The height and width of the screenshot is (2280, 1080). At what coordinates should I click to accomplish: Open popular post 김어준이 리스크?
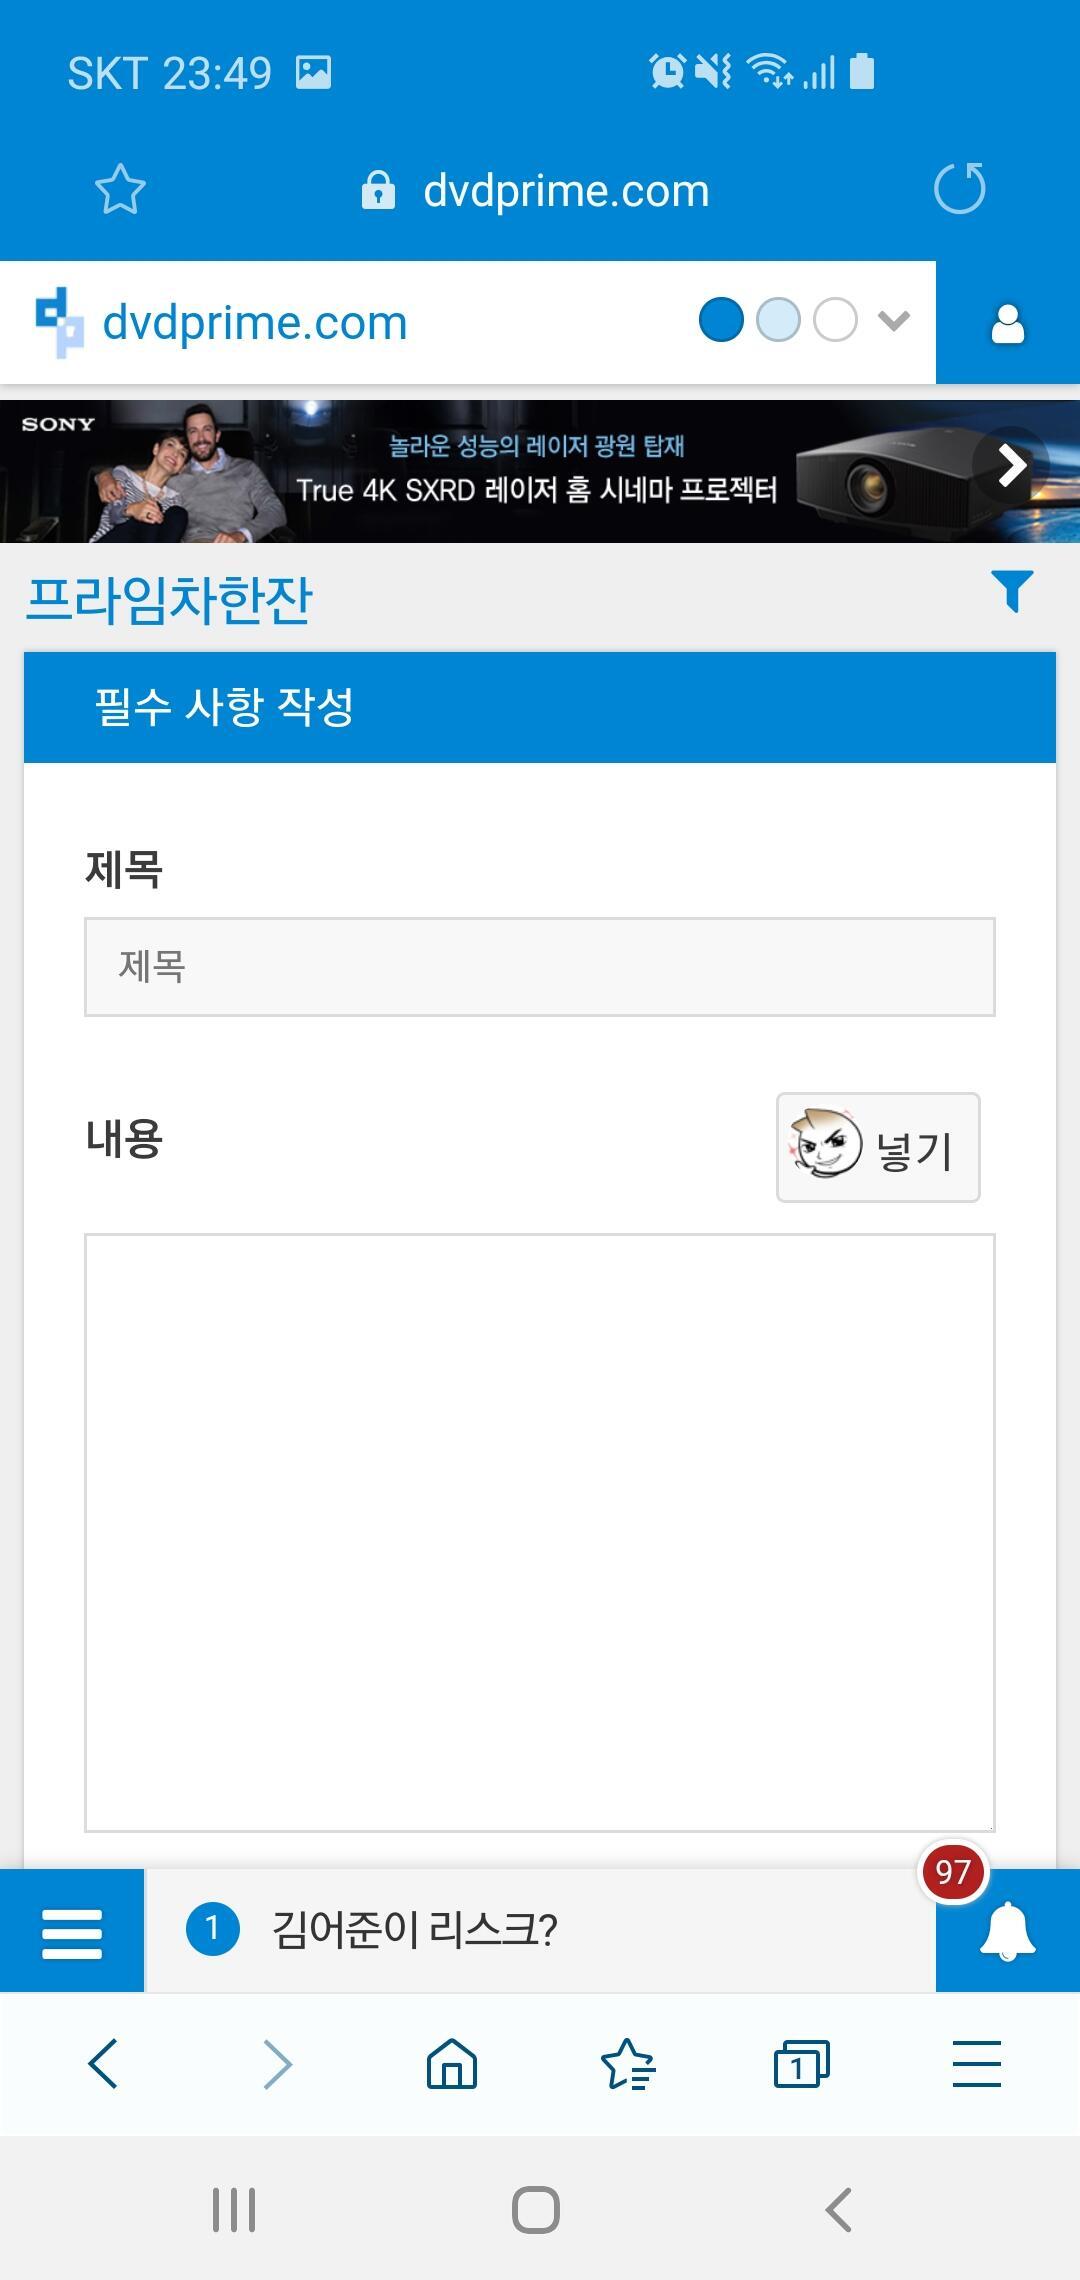414,1930
